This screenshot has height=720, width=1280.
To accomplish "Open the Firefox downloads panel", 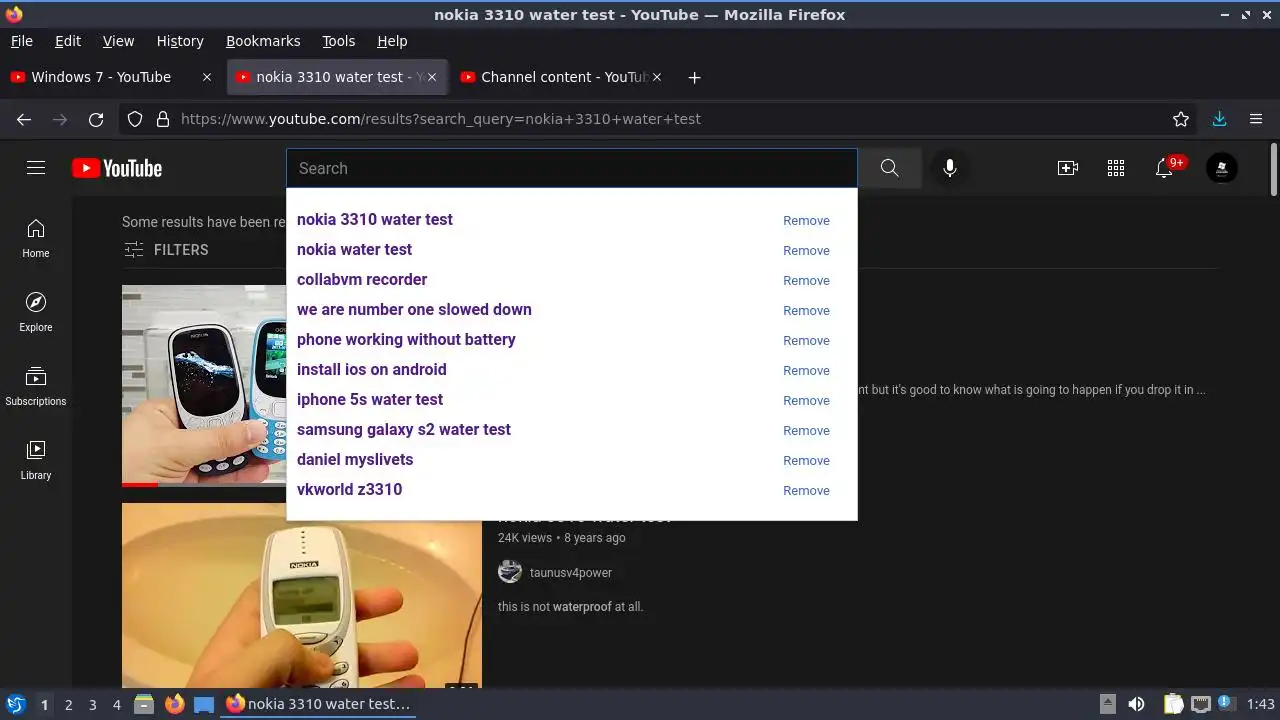I will [1219, 119].
